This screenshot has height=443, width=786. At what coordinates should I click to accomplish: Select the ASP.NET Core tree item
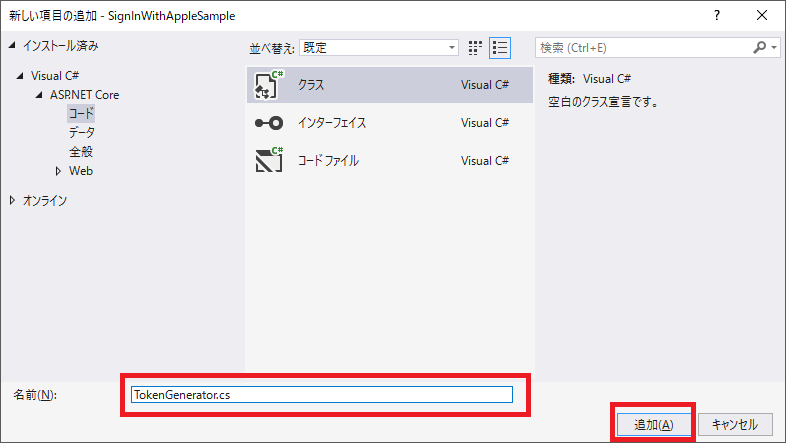coord(85,95)
